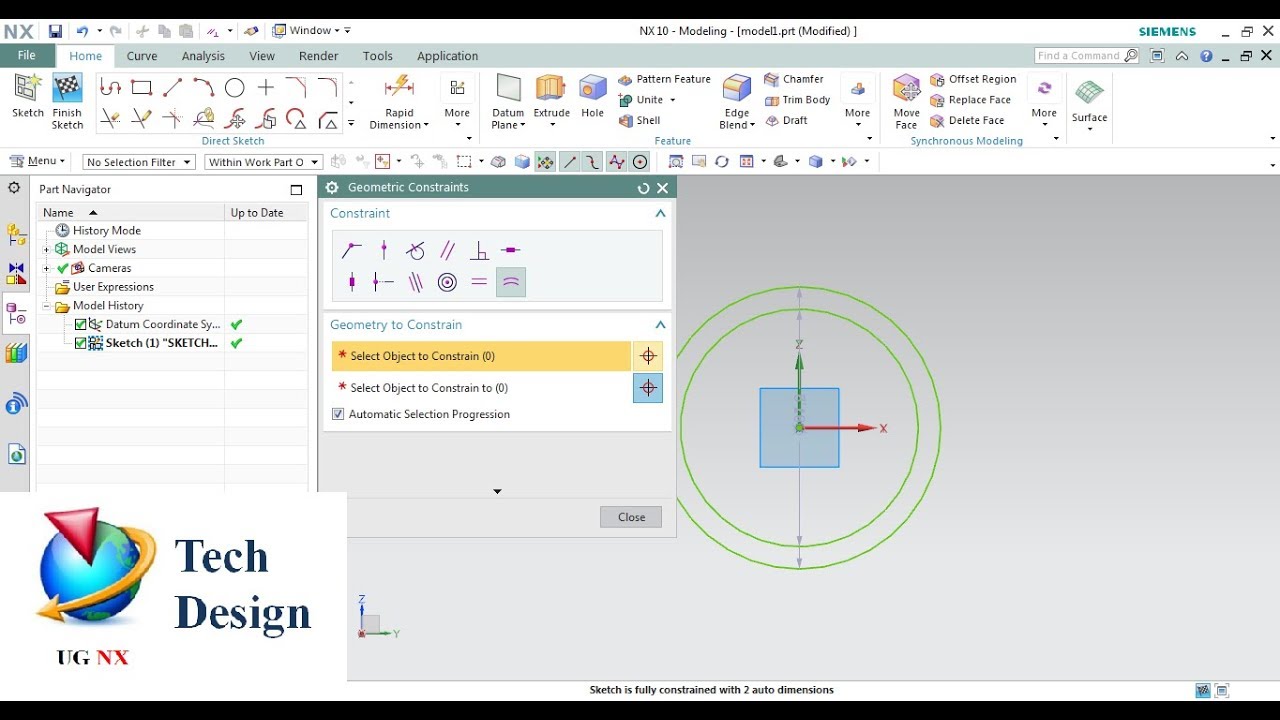Collapse the Geometry to Constrain section
Screen dimensions: 1280x720
point(660,325)
